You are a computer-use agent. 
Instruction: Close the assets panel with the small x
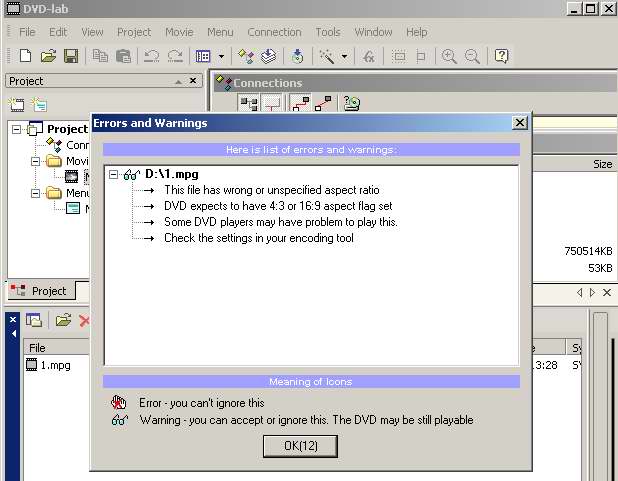(13, 319)
